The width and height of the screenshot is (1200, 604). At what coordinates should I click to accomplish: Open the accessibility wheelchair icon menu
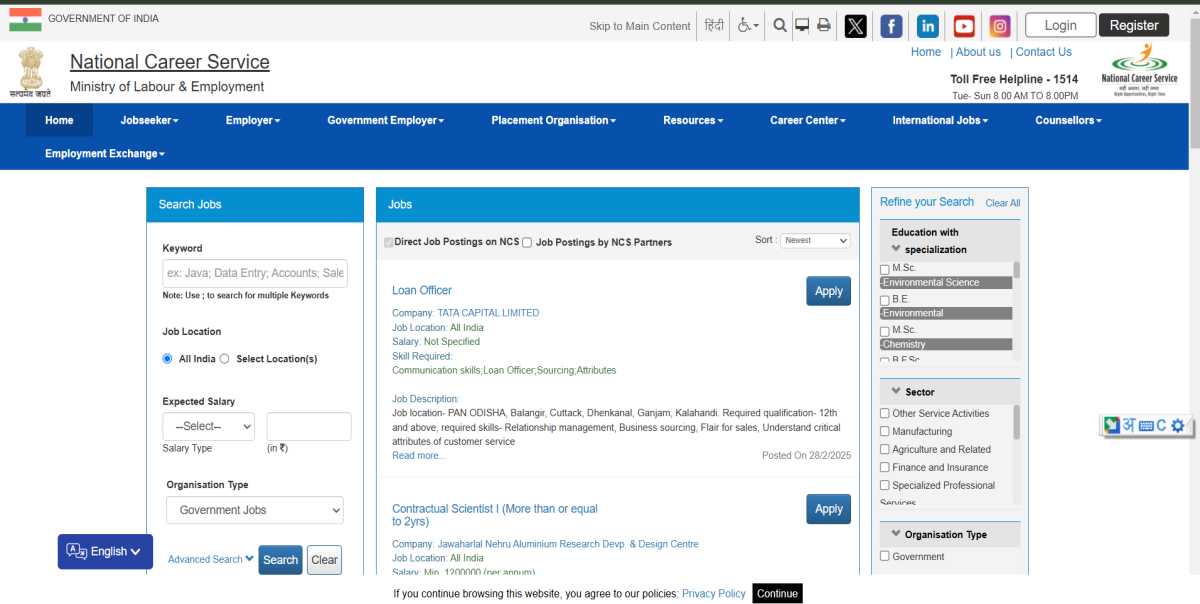pos(748,25)
